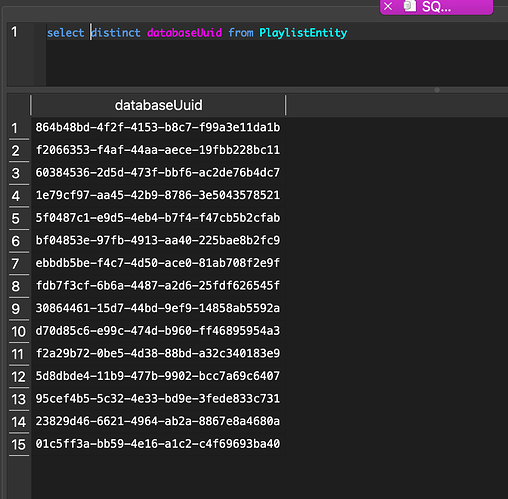This screenshot has height=499, width=508.
Task: Click the document icon in SQ... tab
Action: point(410,6)
